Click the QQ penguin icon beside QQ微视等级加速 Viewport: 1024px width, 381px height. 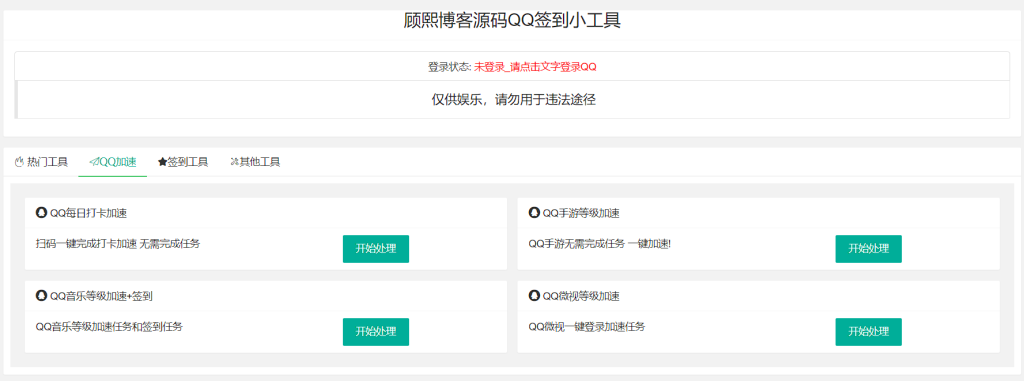pos(534,296)
